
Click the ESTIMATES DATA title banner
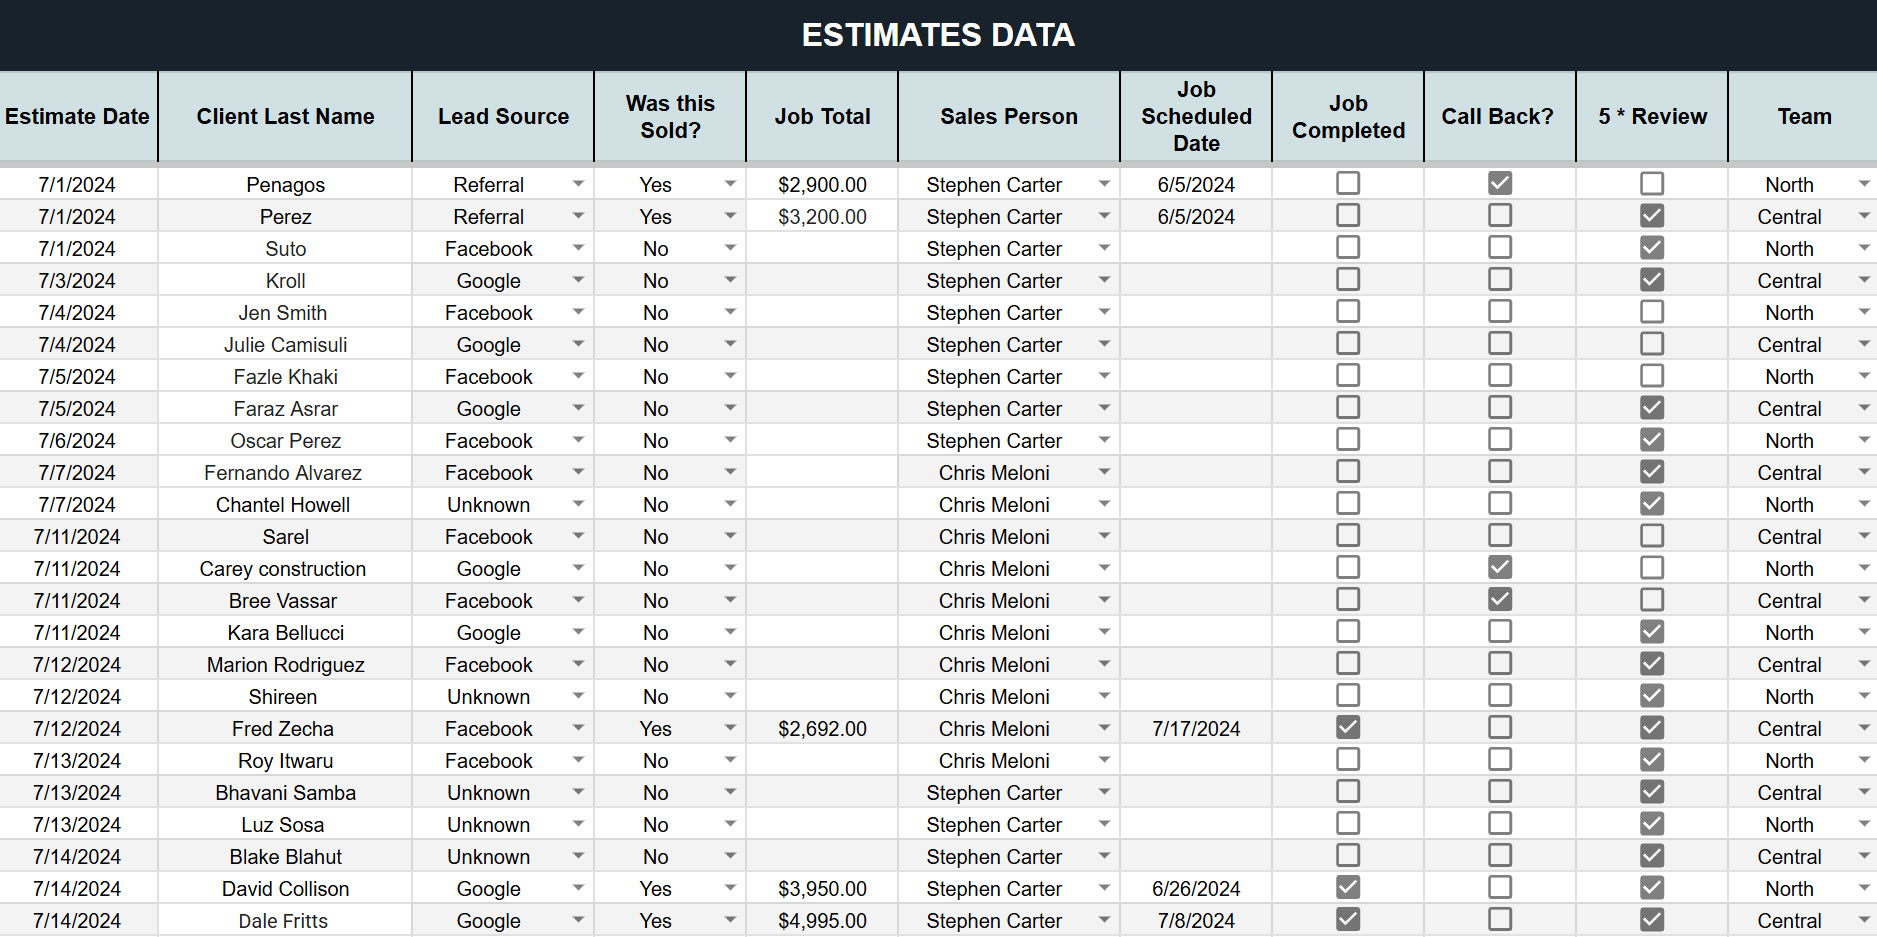938,35
